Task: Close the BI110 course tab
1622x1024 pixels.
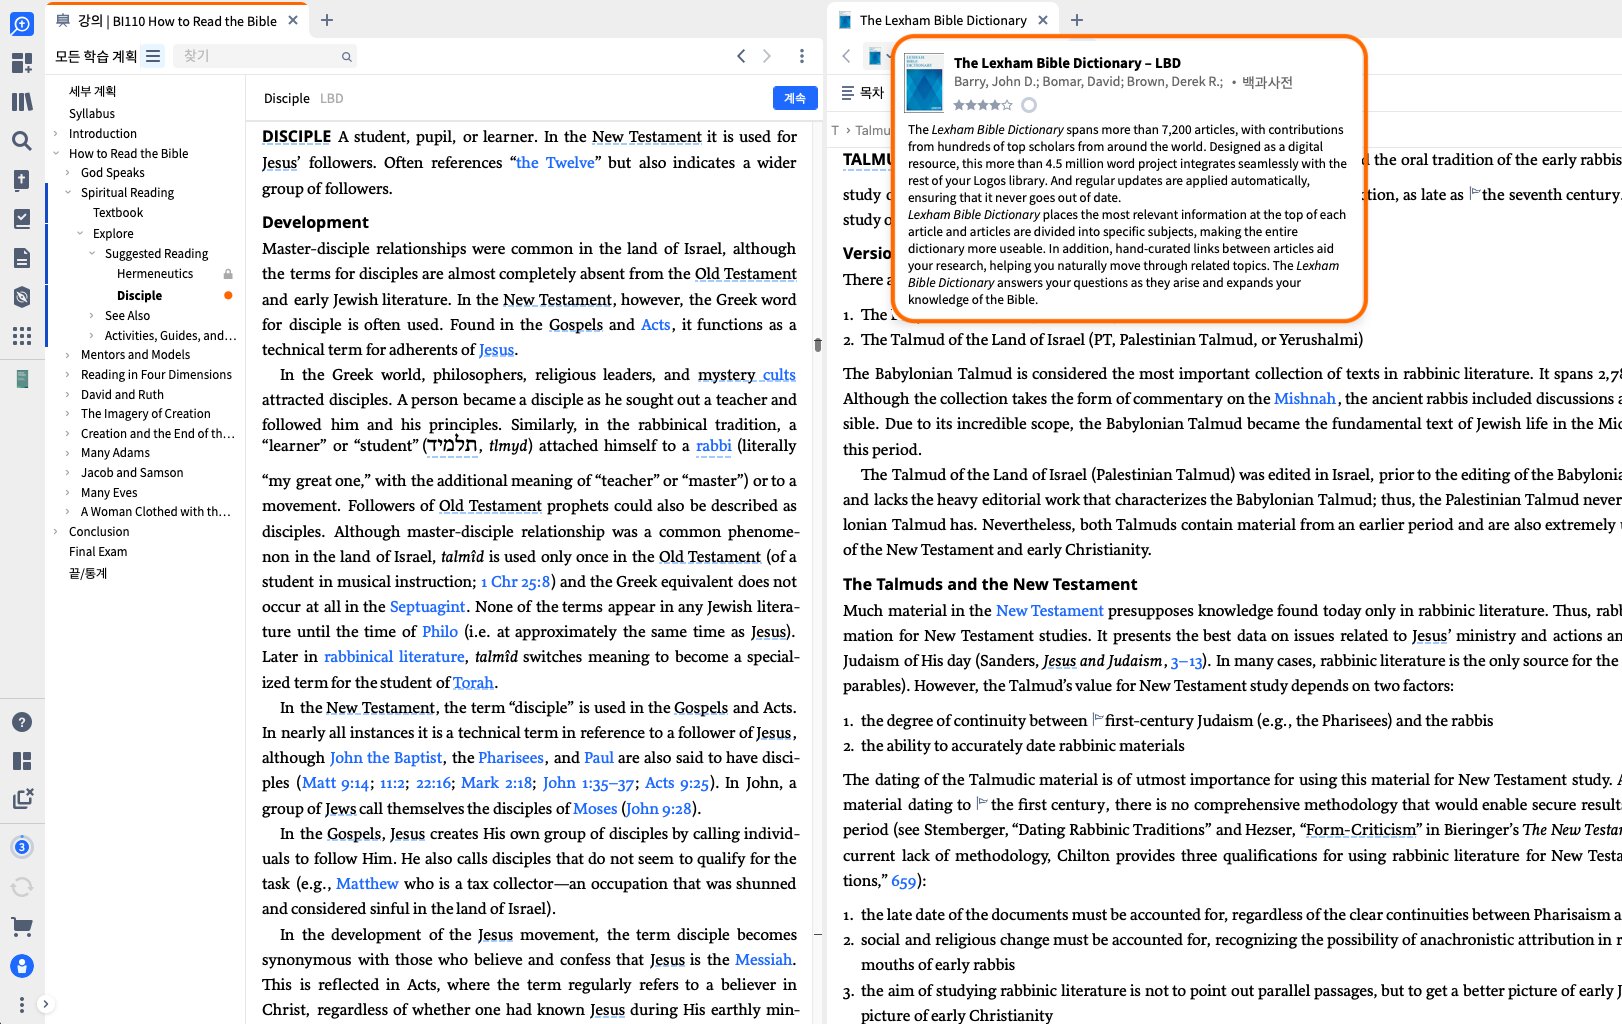Action: point(293,20)
